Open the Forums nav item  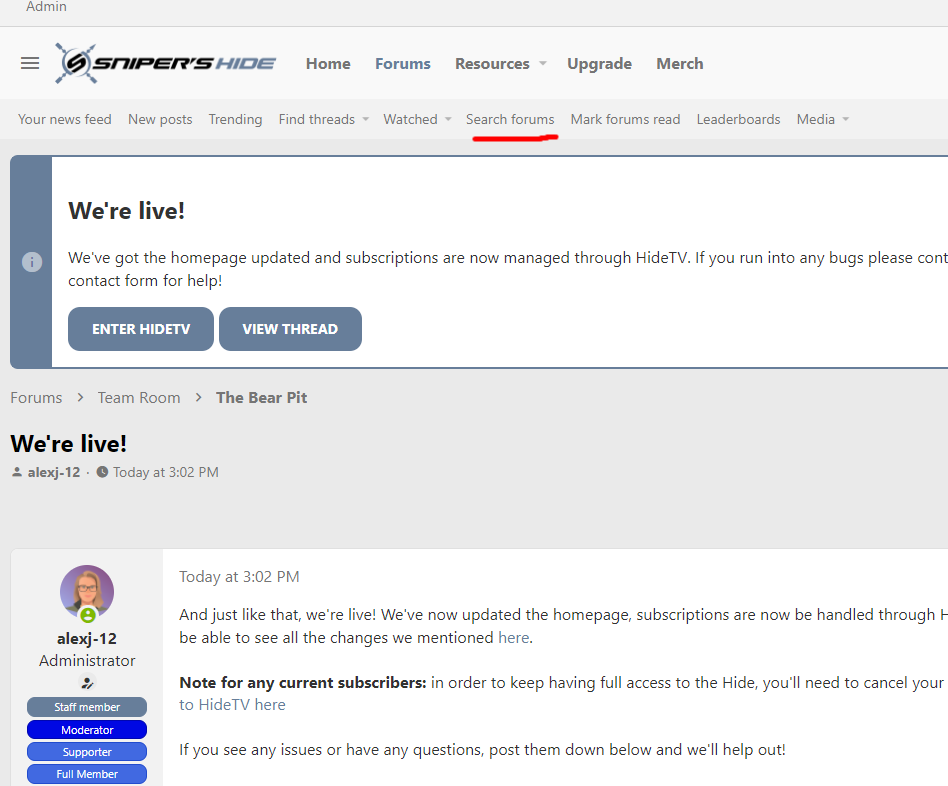click(403, 63)
